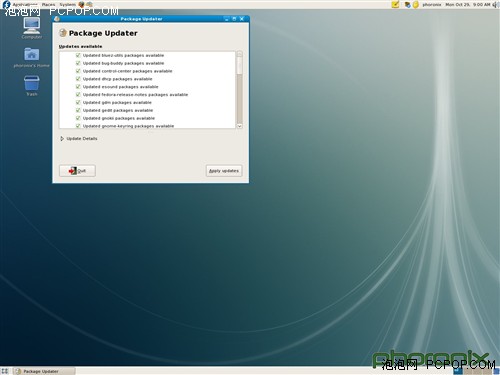The width and height of the screenshot is (500, 375).
Task: Launch Firefox from the top panel
Action: click(x=81, y=4)
